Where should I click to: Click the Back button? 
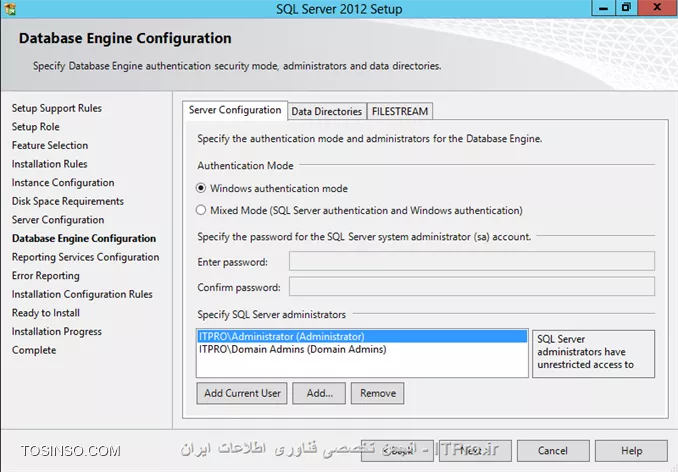point(397,451)
